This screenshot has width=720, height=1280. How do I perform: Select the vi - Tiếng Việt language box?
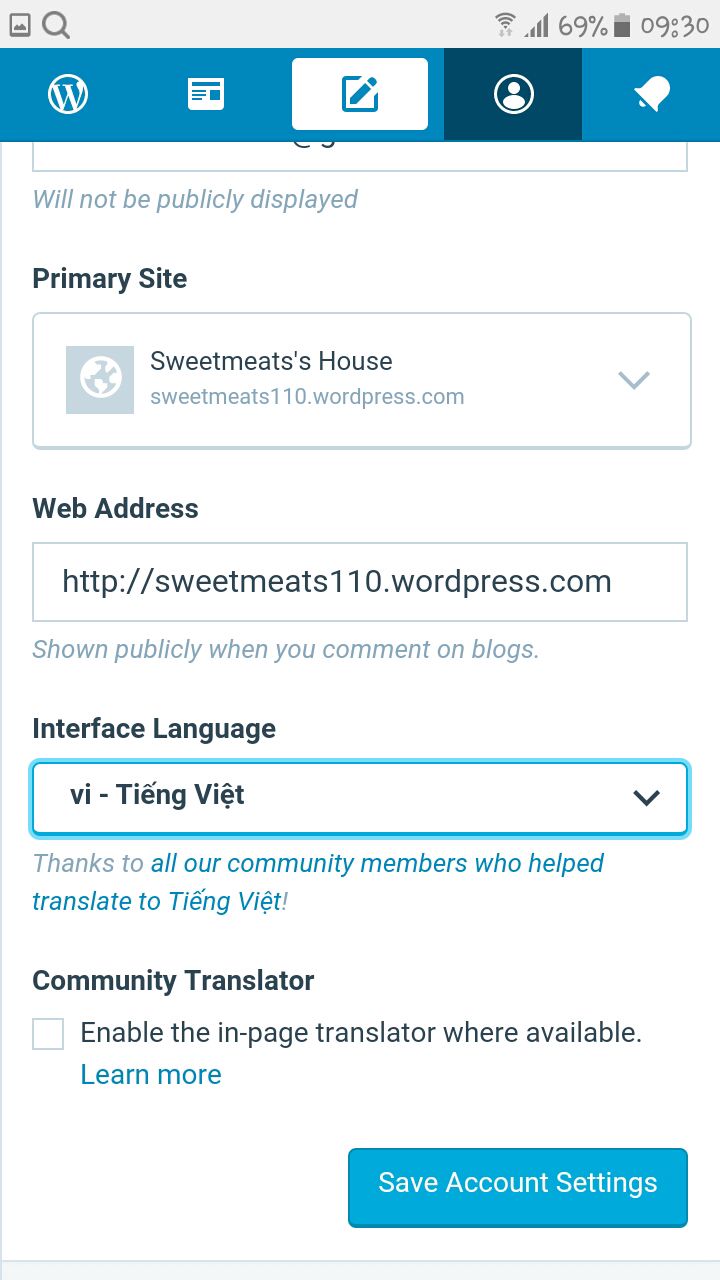coord(360,798)
